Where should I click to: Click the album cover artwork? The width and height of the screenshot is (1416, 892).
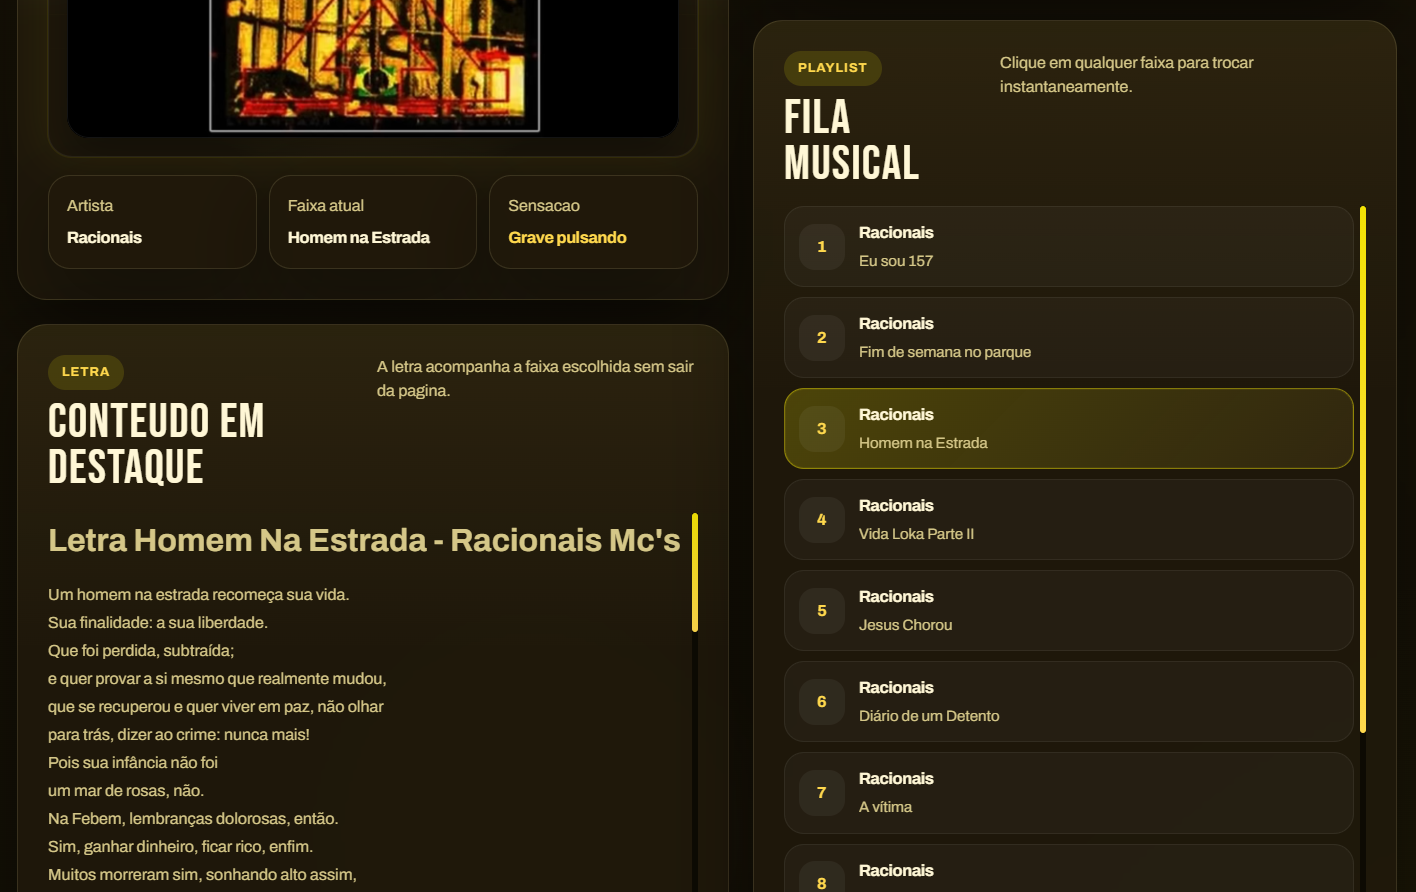(374, 65)
